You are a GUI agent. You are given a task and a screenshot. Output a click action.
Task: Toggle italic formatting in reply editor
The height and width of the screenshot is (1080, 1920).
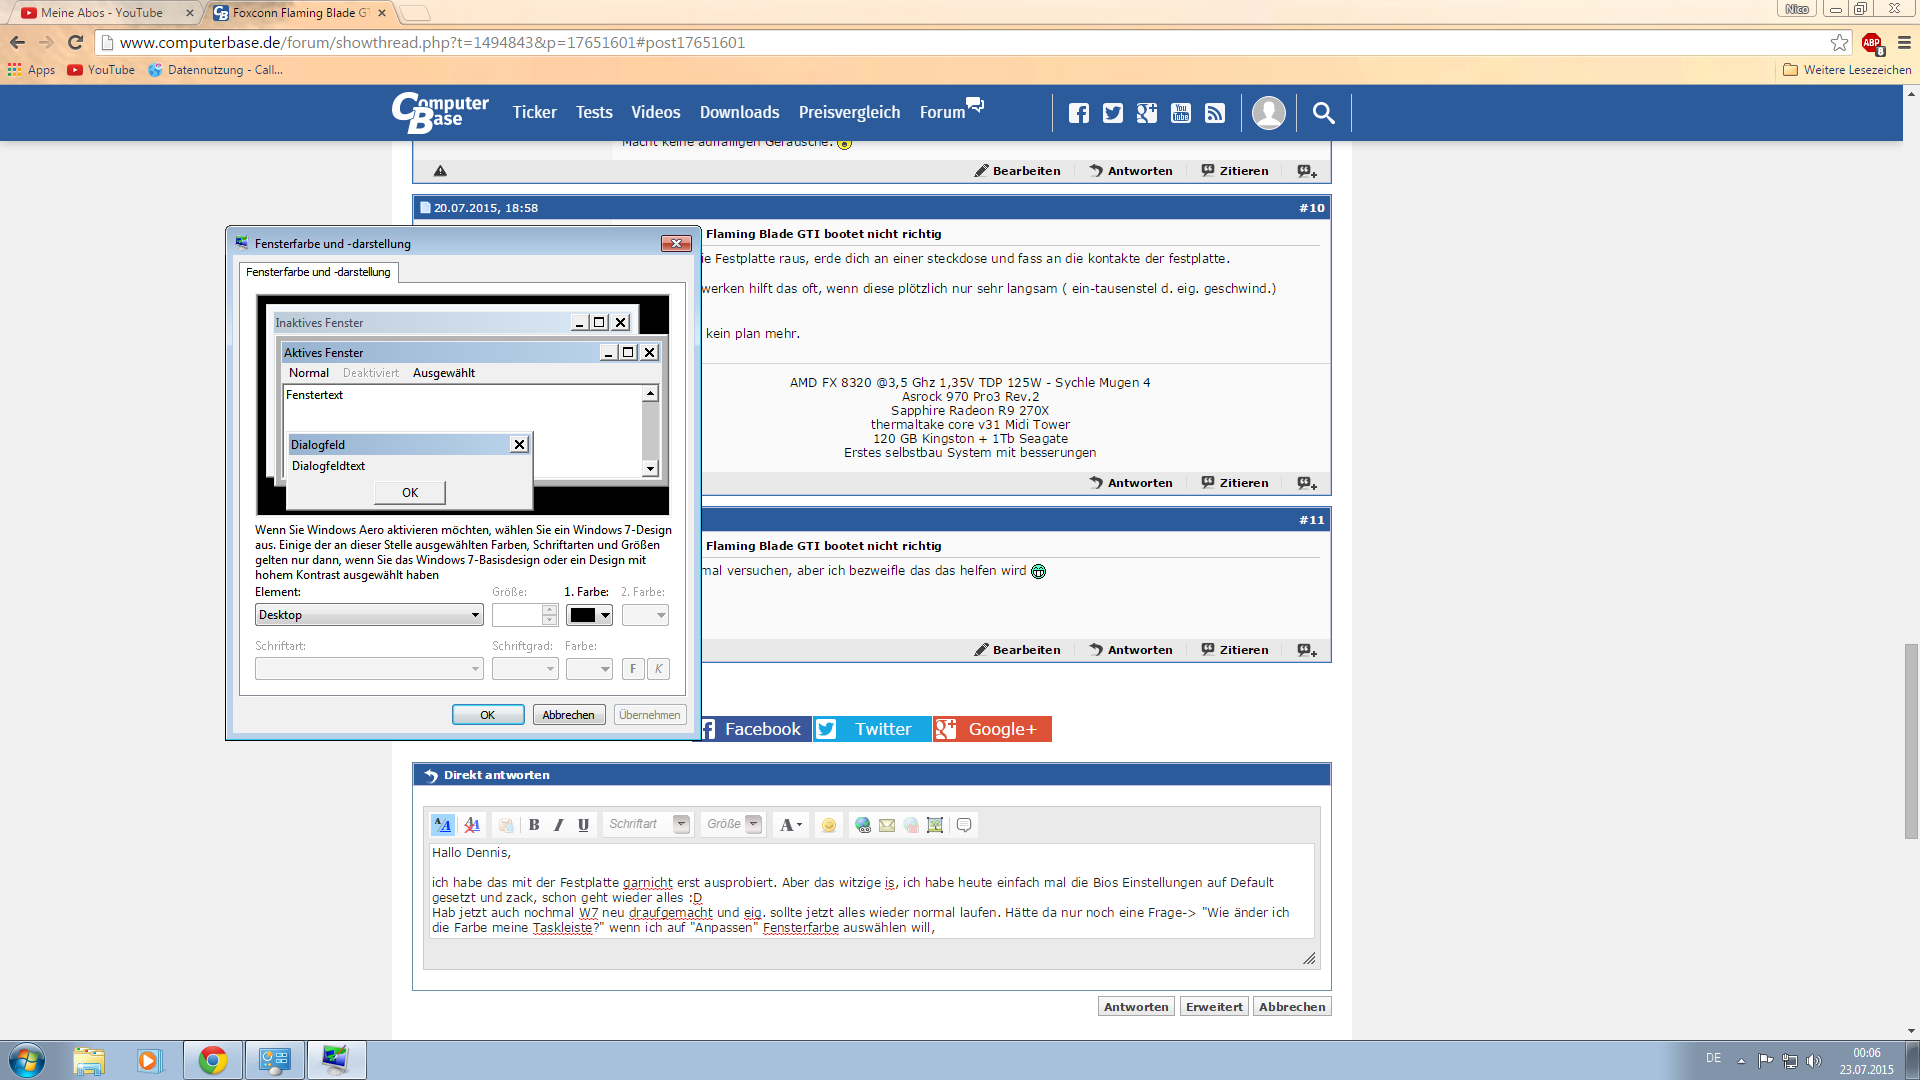(559, 825)
